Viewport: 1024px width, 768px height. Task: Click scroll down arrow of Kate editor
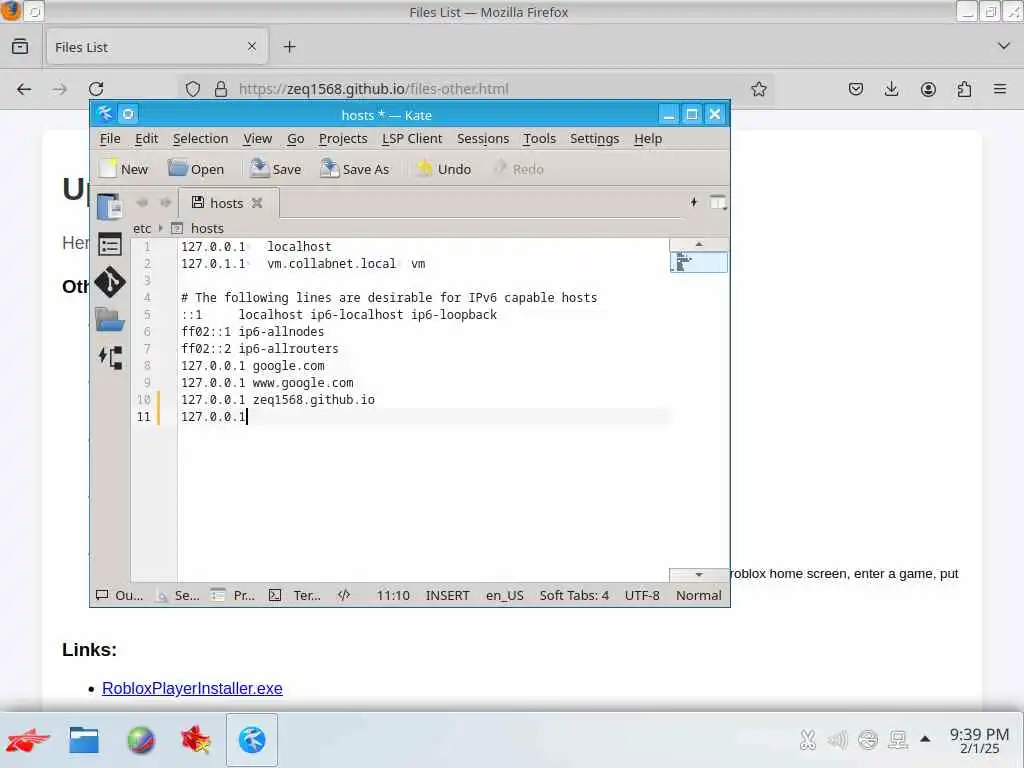pyautogui.click(x=699, y=575)
